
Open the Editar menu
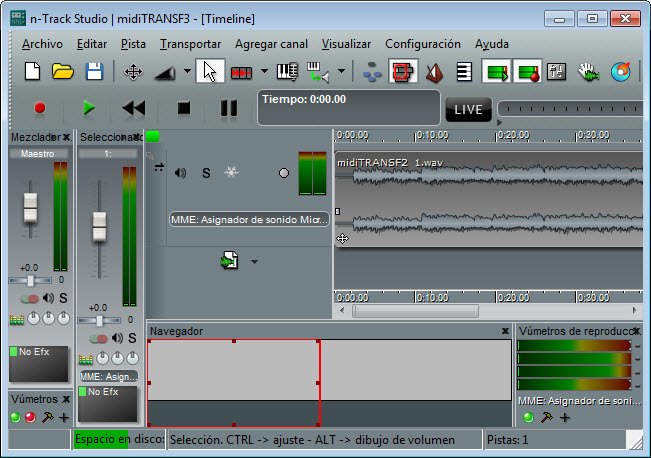point(92,44)
